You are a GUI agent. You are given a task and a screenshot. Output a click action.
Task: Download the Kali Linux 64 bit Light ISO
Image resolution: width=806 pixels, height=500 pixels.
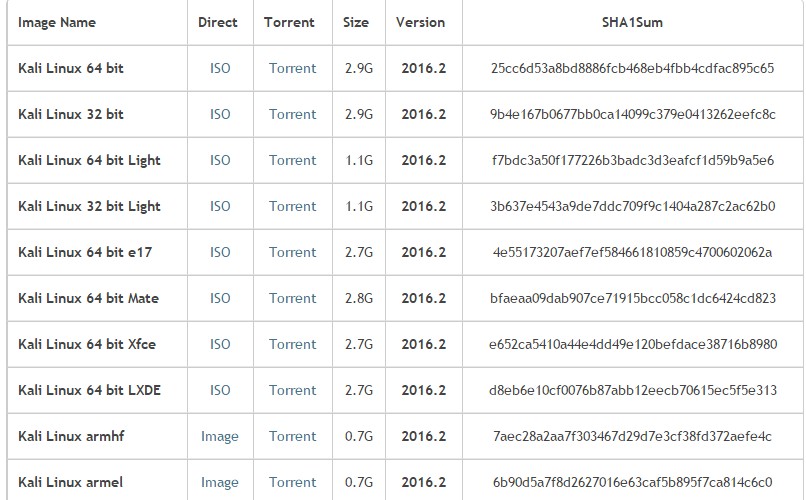[220, 160]
